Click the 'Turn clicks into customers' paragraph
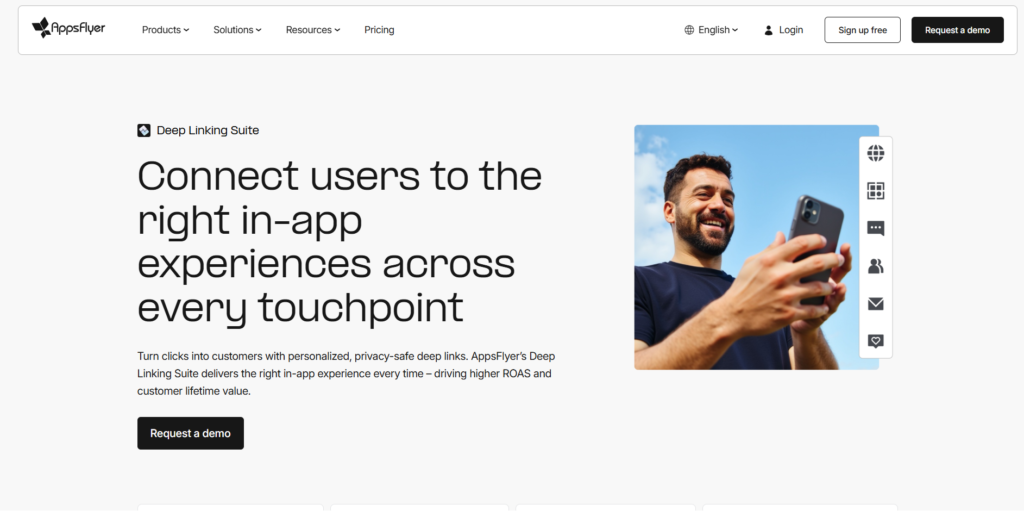Image resolution: width=1024 pixels, height=511 pixels. 346,374
